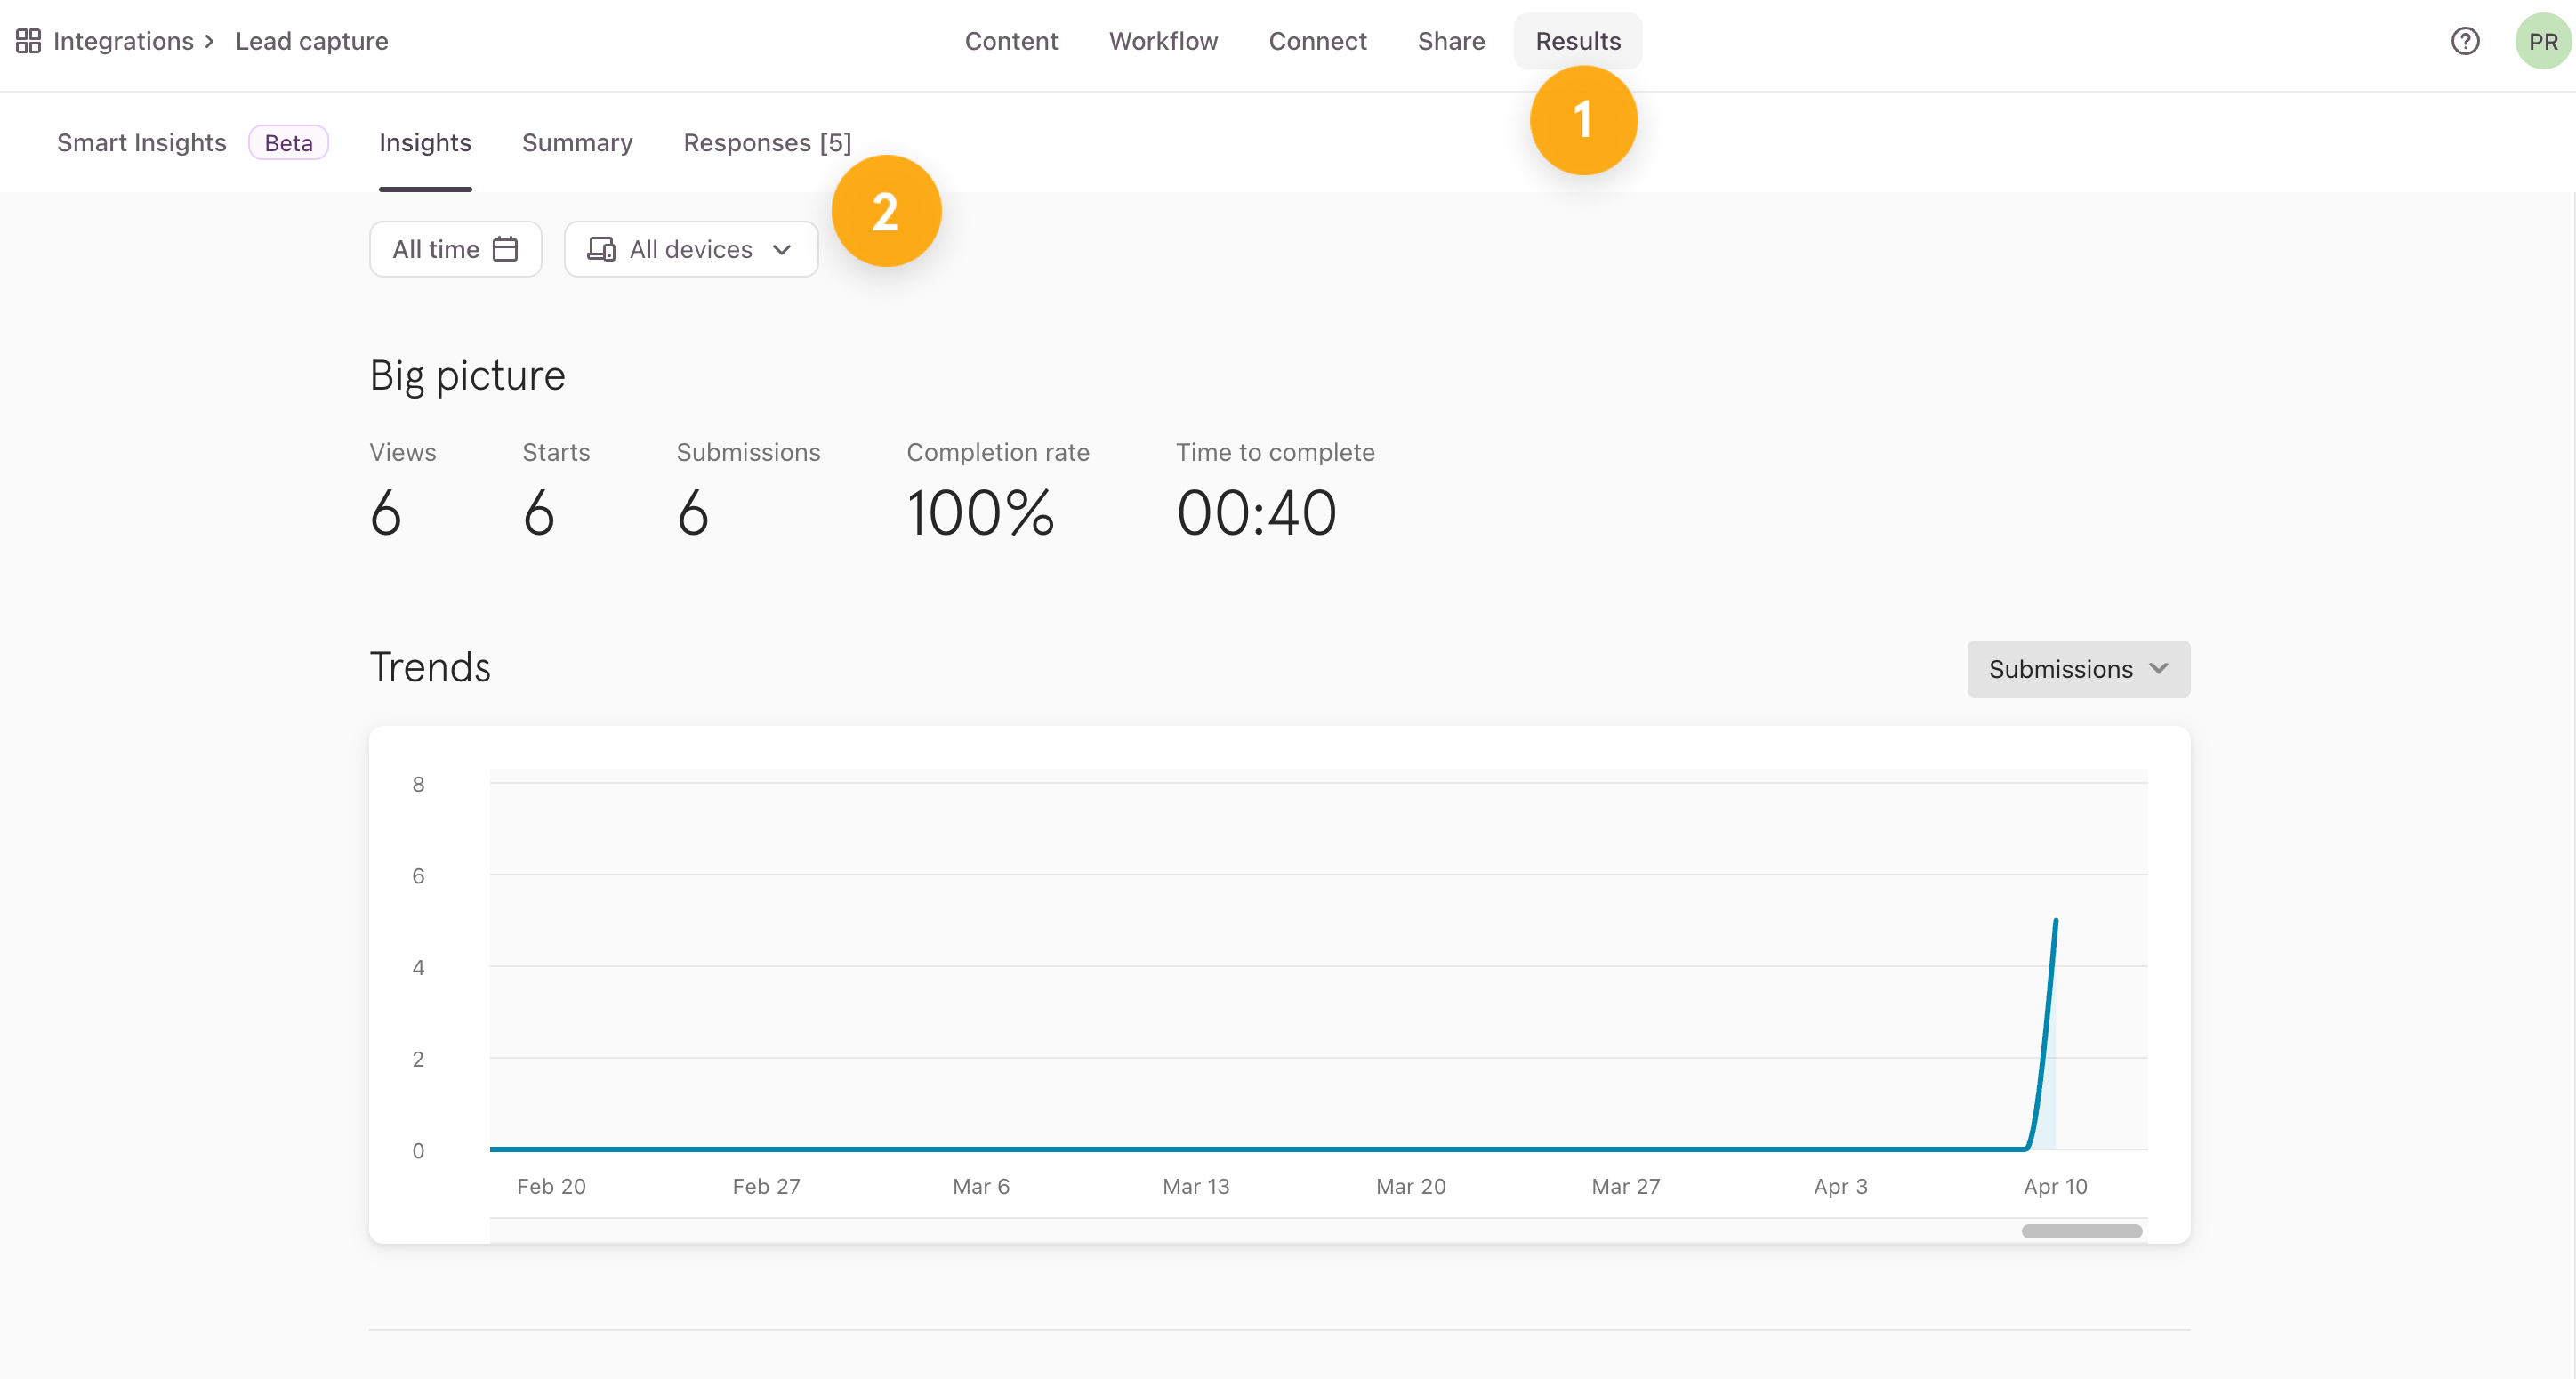This screenshot has width=2576, height=1379.
Task: Click the Apr 3 axis label
Action: 1841,1186
